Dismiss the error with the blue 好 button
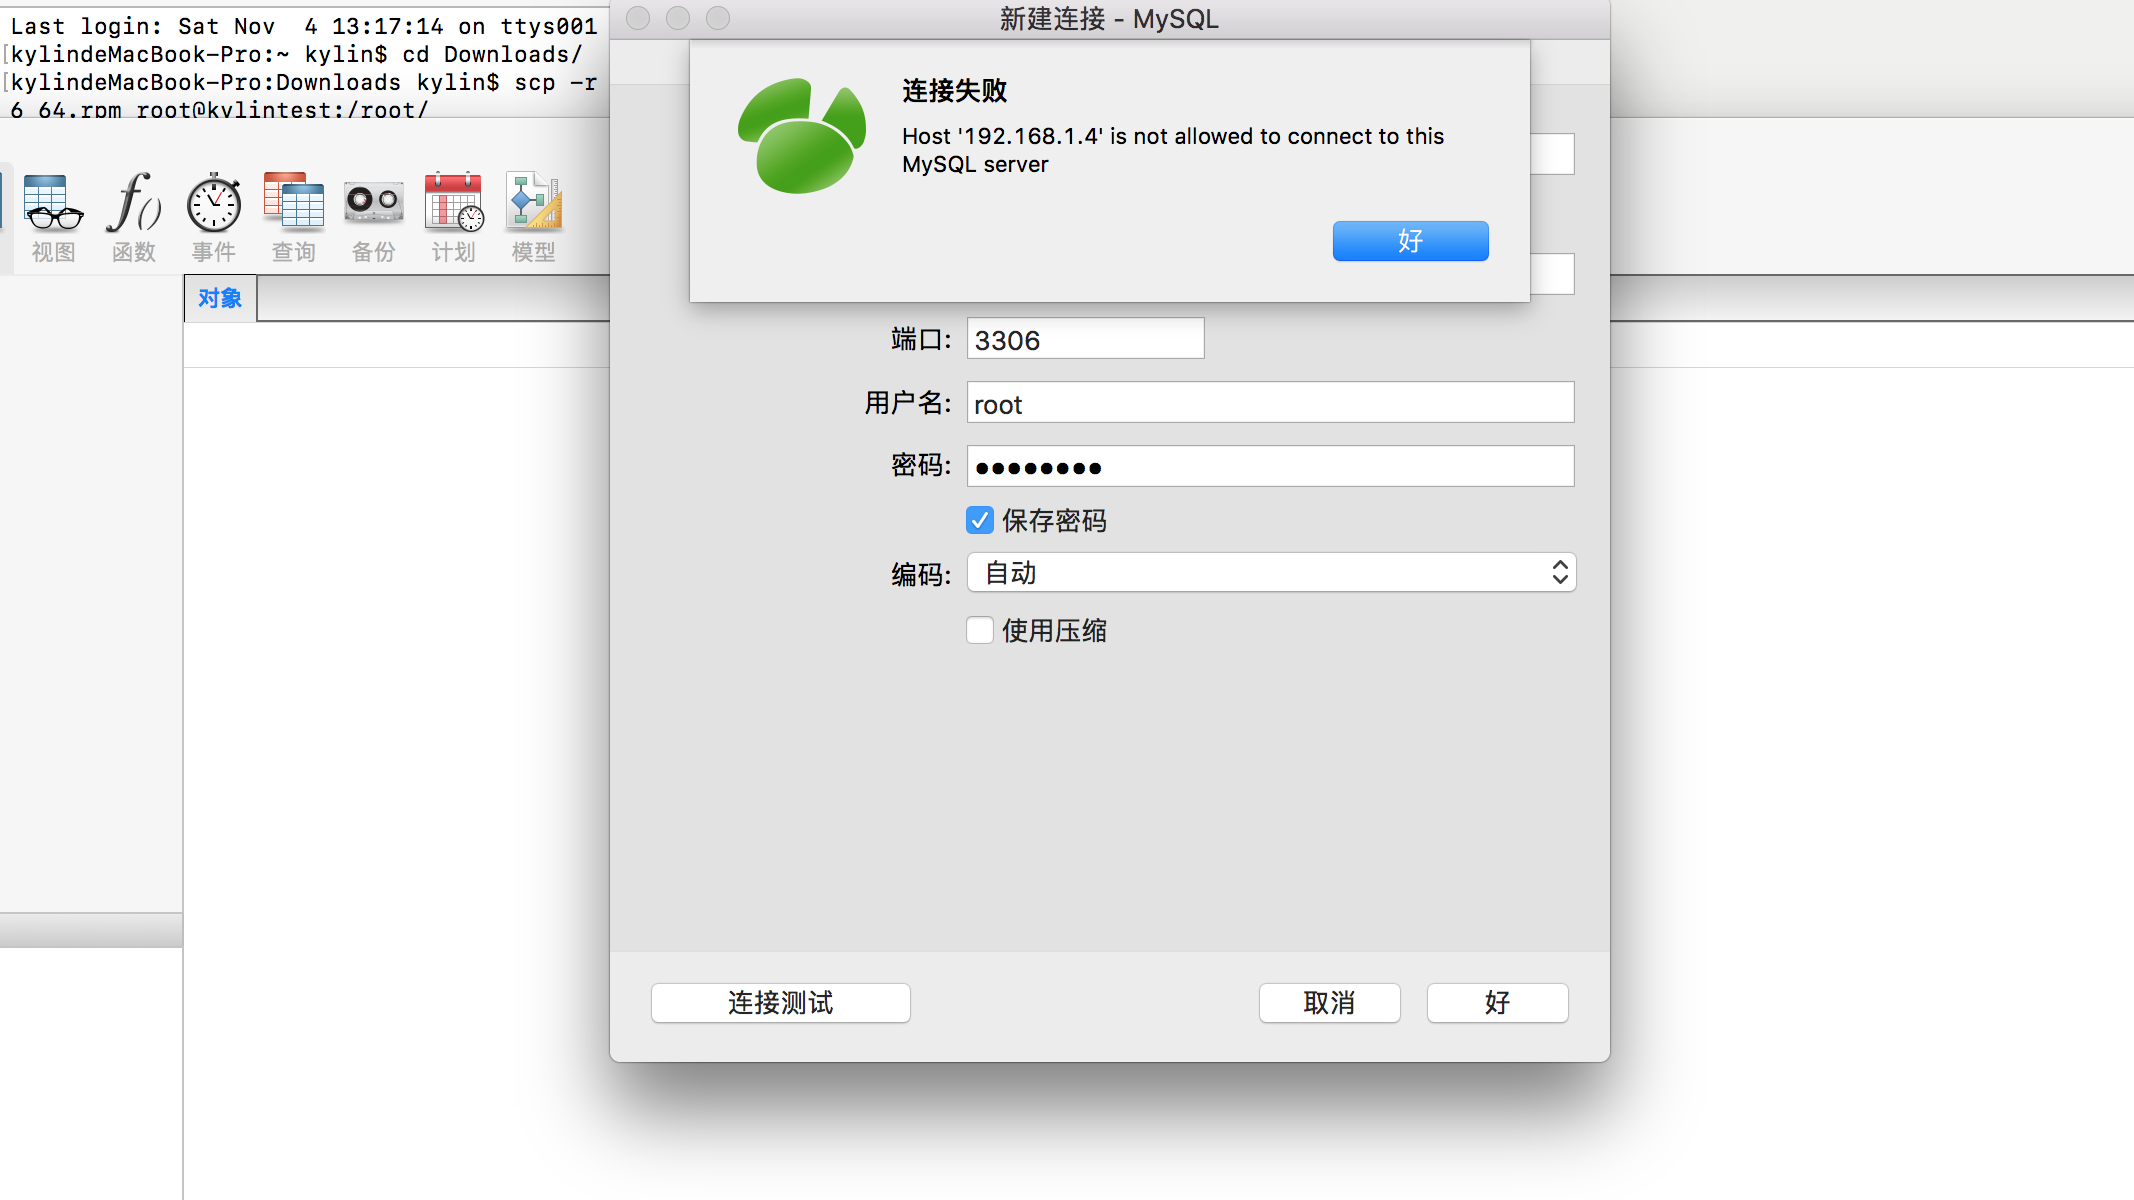The width and height of the screenshot is (2134, 1200). click(1410, 241)
